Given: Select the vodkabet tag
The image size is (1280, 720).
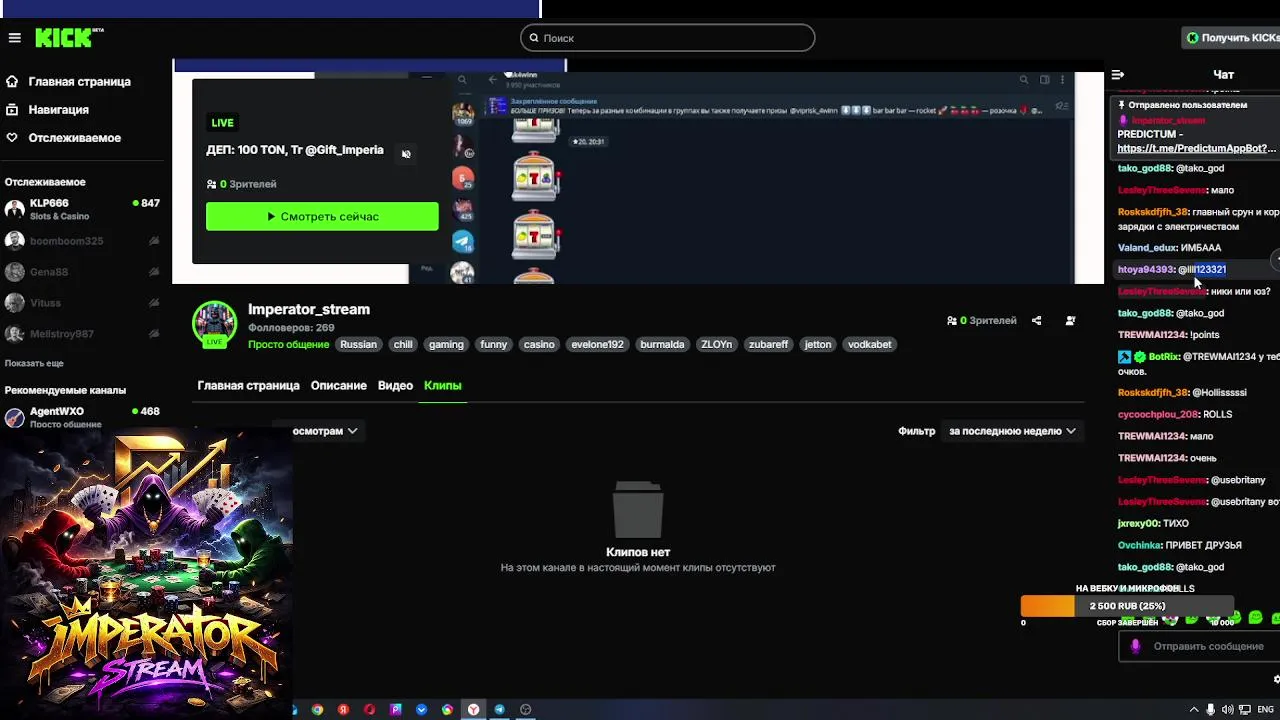Looking at the screenshot, I should point(869,344).
